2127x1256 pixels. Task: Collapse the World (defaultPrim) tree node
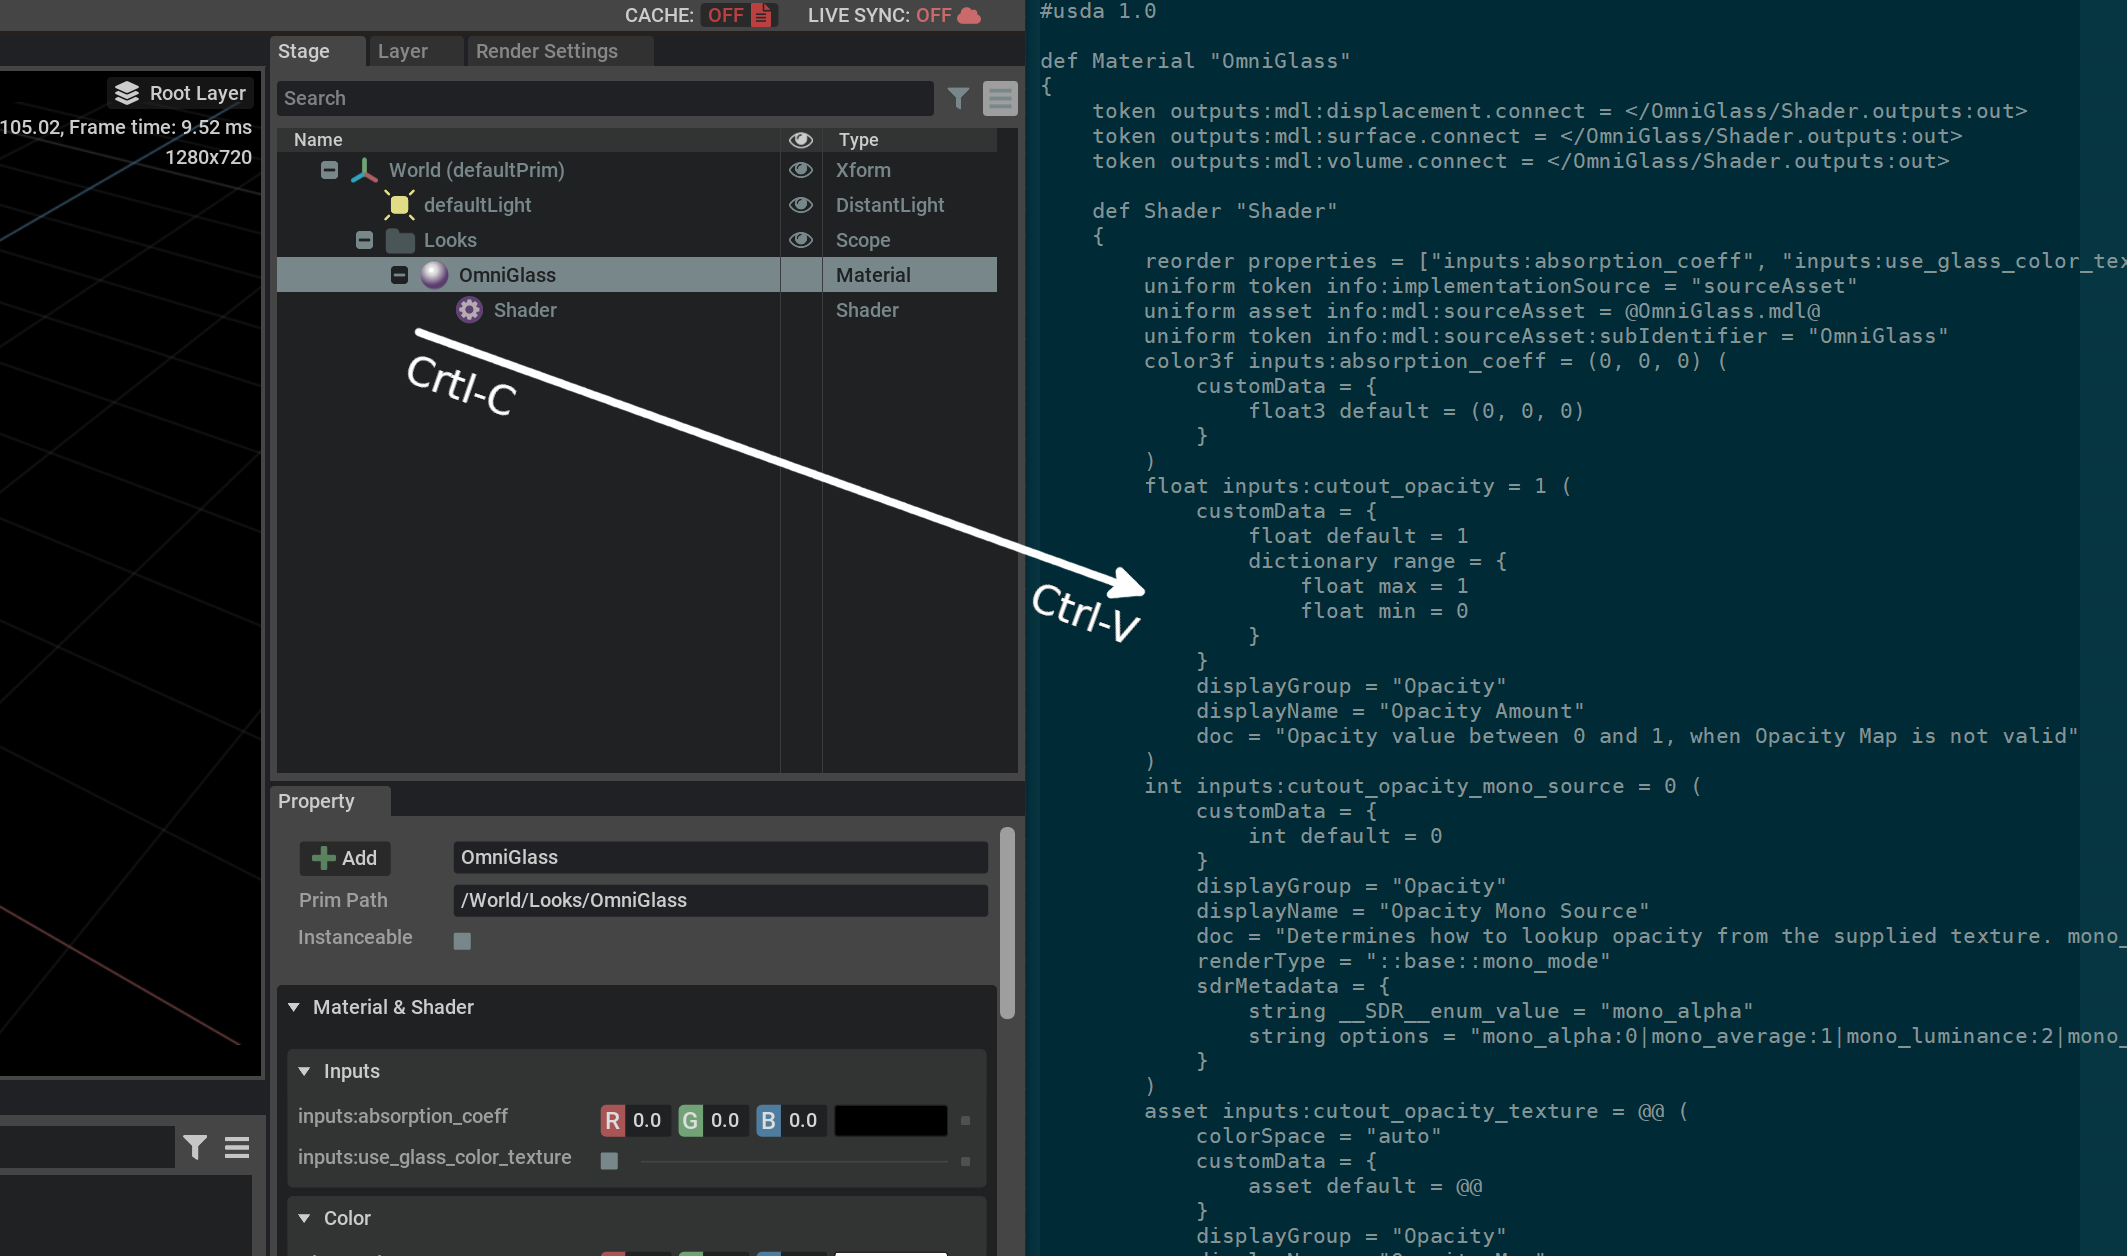[x=329, y=170]
